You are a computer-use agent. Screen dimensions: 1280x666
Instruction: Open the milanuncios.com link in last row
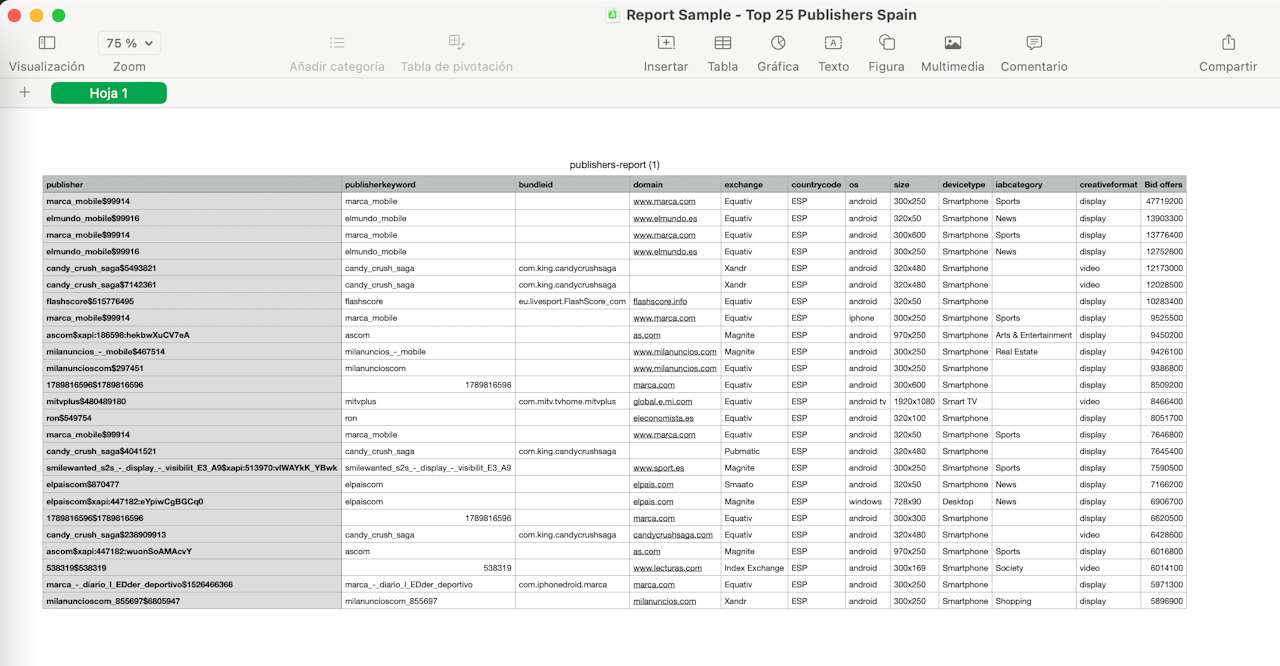coord(664,601)
